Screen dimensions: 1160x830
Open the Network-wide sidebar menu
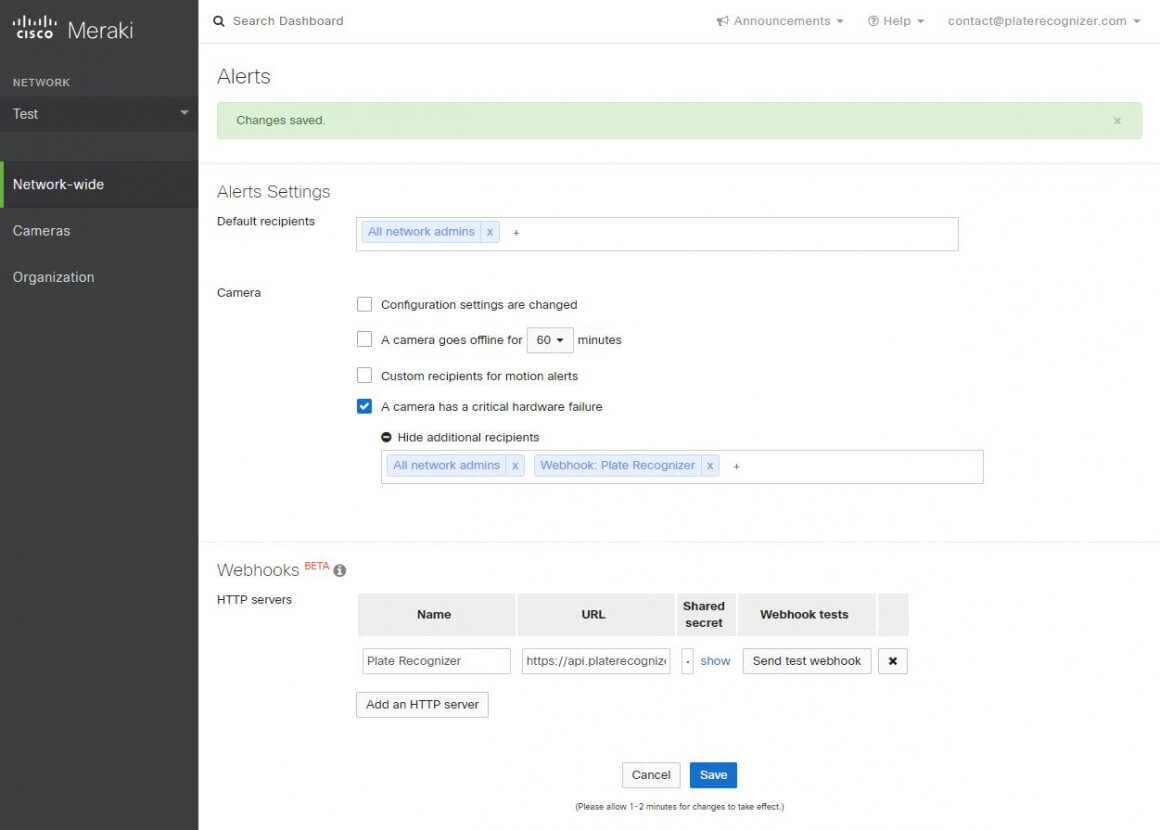[x=99, y=184]
